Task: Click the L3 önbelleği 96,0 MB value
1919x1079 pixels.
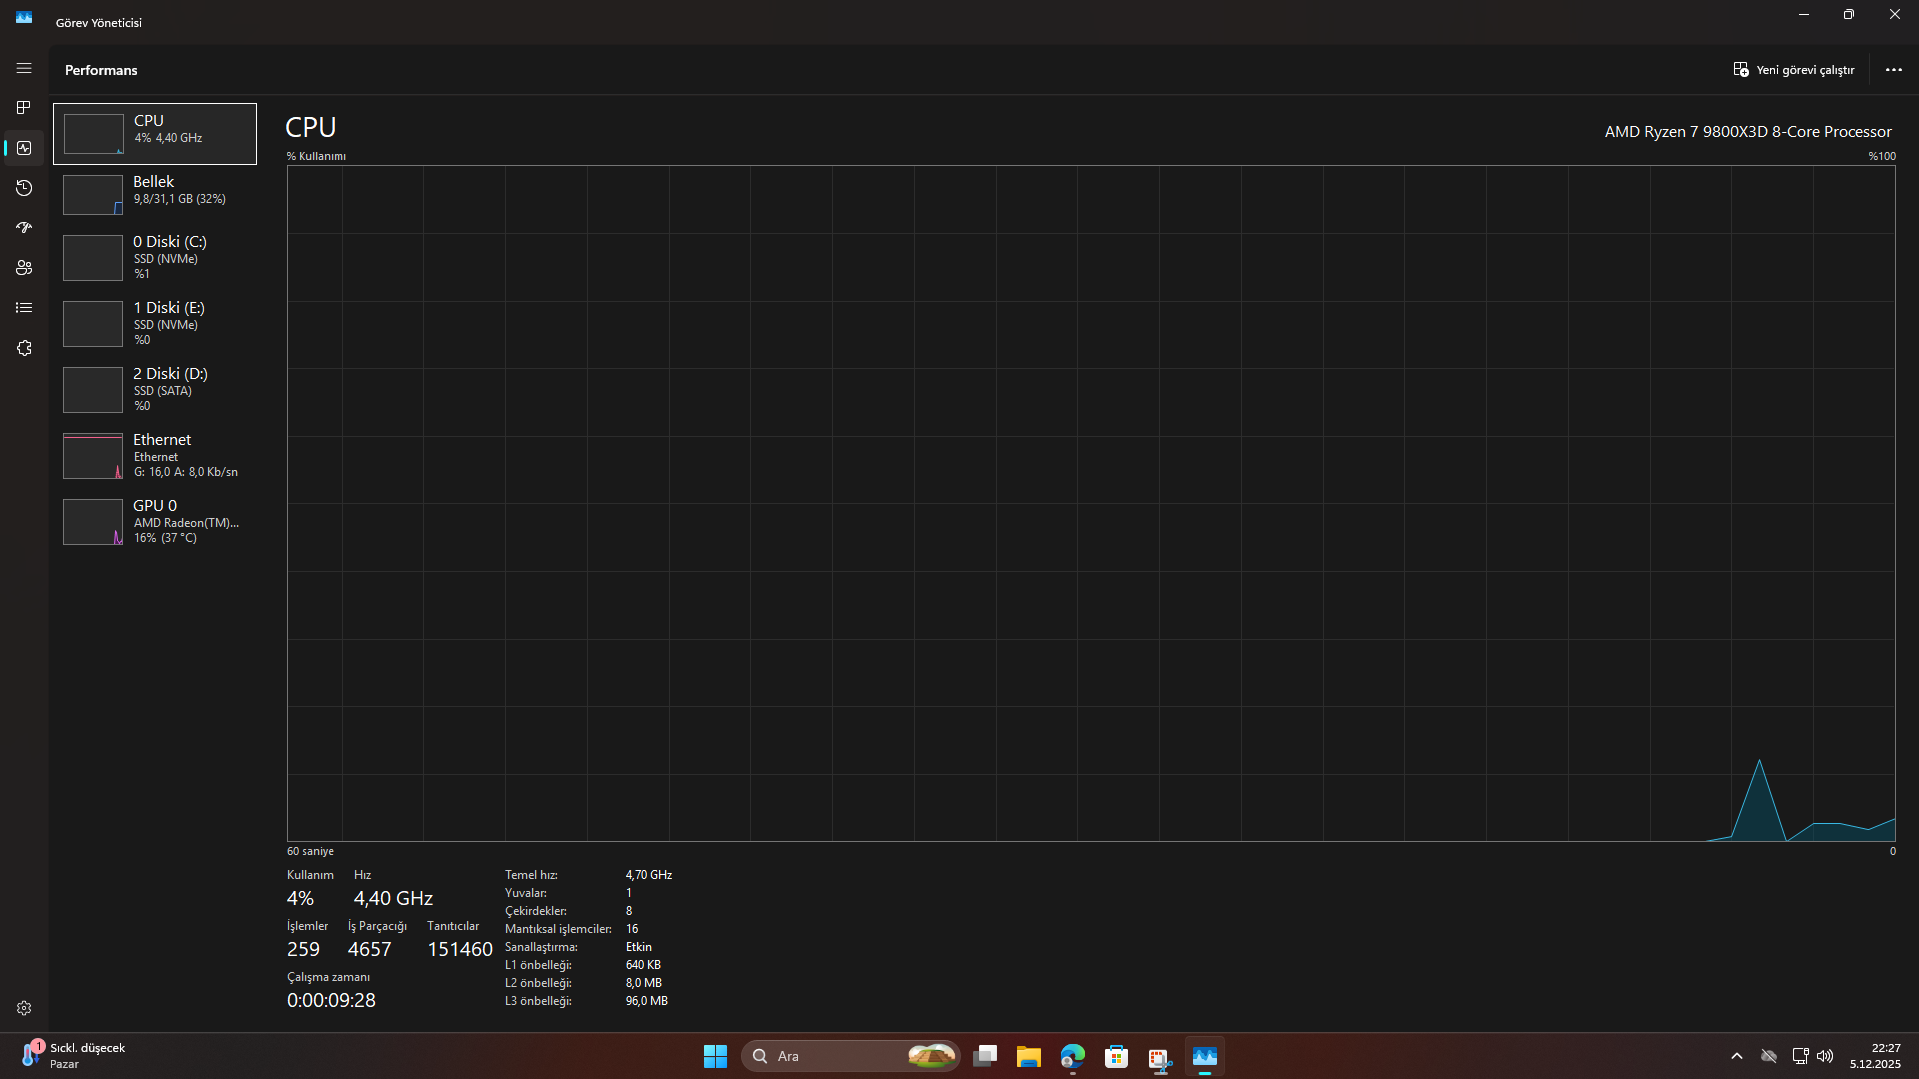Action: coord(647,1001)
